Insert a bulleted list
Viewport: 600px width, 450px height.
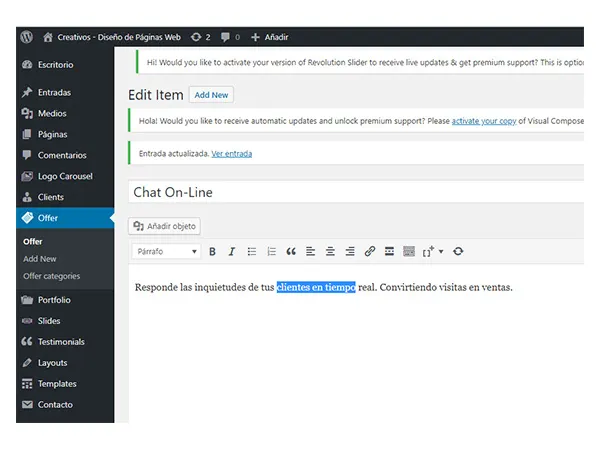pyautogui.click(x=251, y=251)
